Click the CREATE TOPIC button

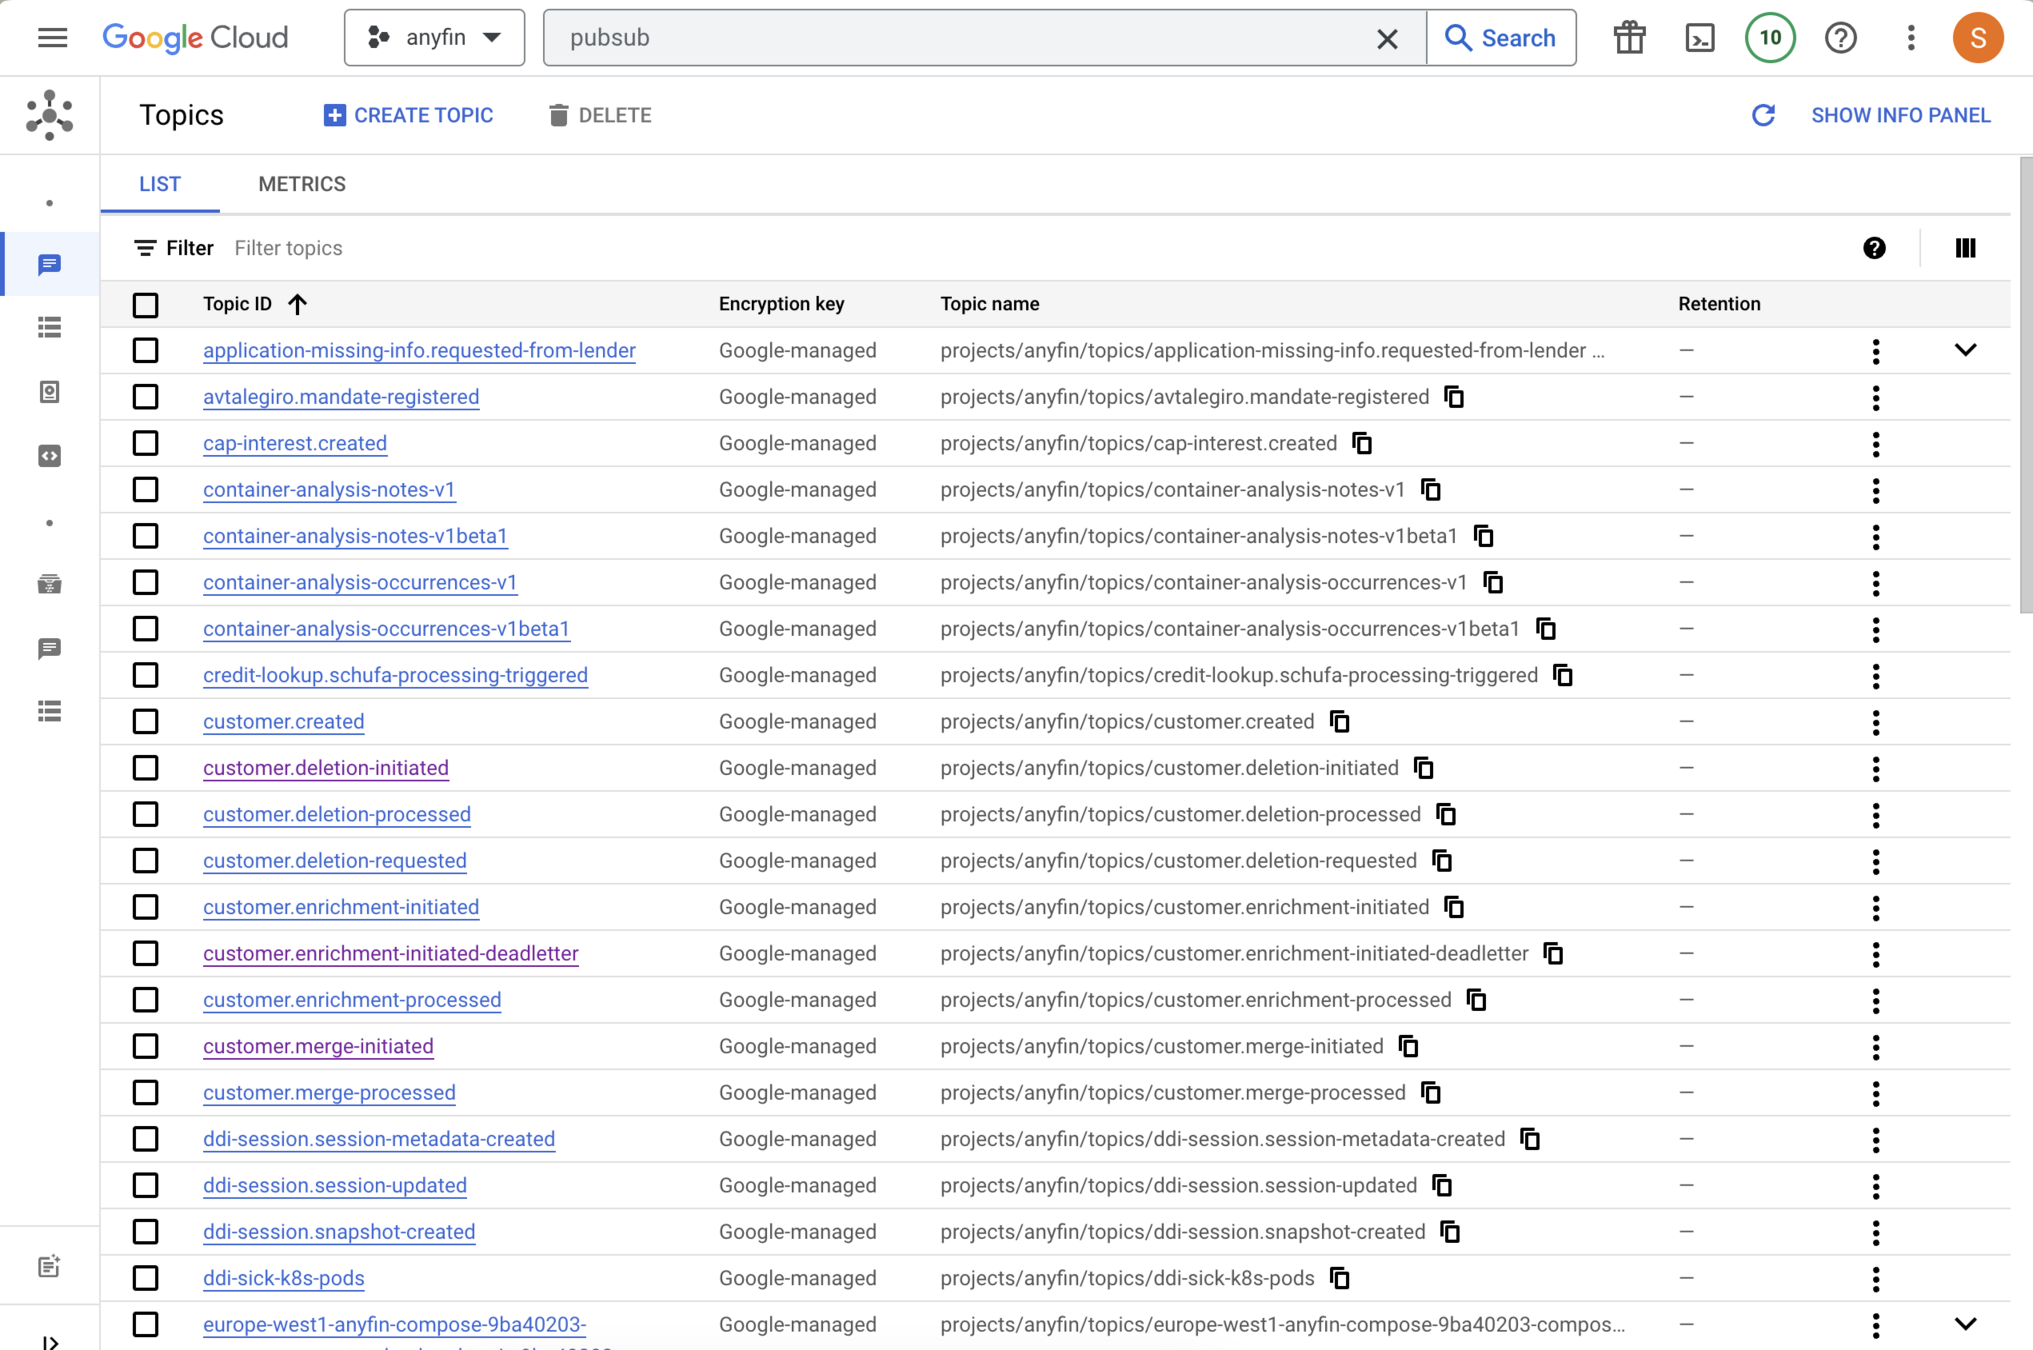[x=408, y=115]
